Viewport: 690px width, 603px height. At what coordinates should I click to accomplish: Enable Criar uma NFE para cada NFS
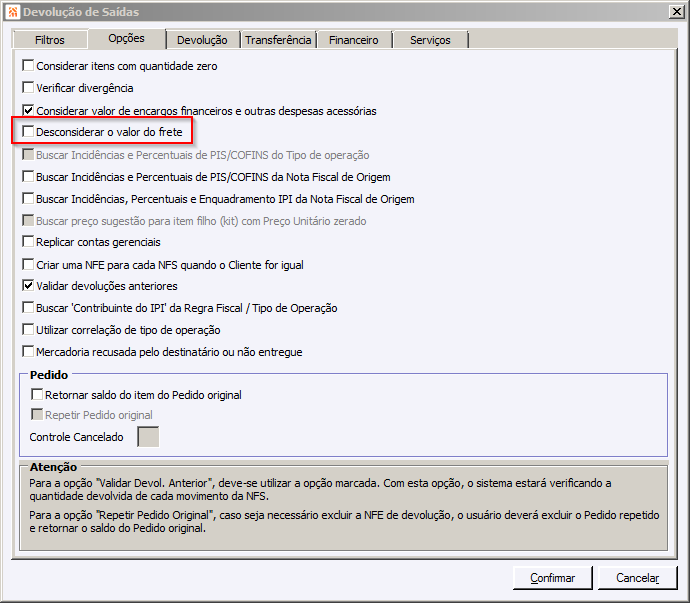click(x=28, y=265)
